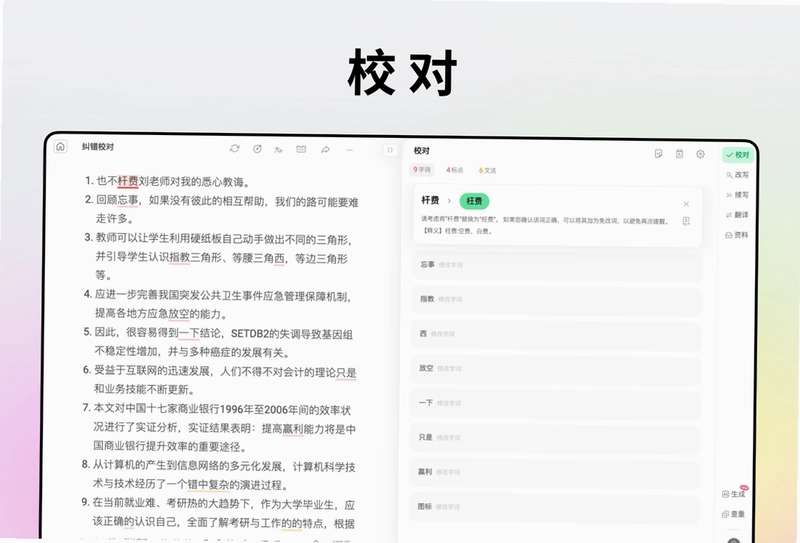
Task: Switch to the 9 字词 tab
Action: pyautogui.click(x=422, y=169)
